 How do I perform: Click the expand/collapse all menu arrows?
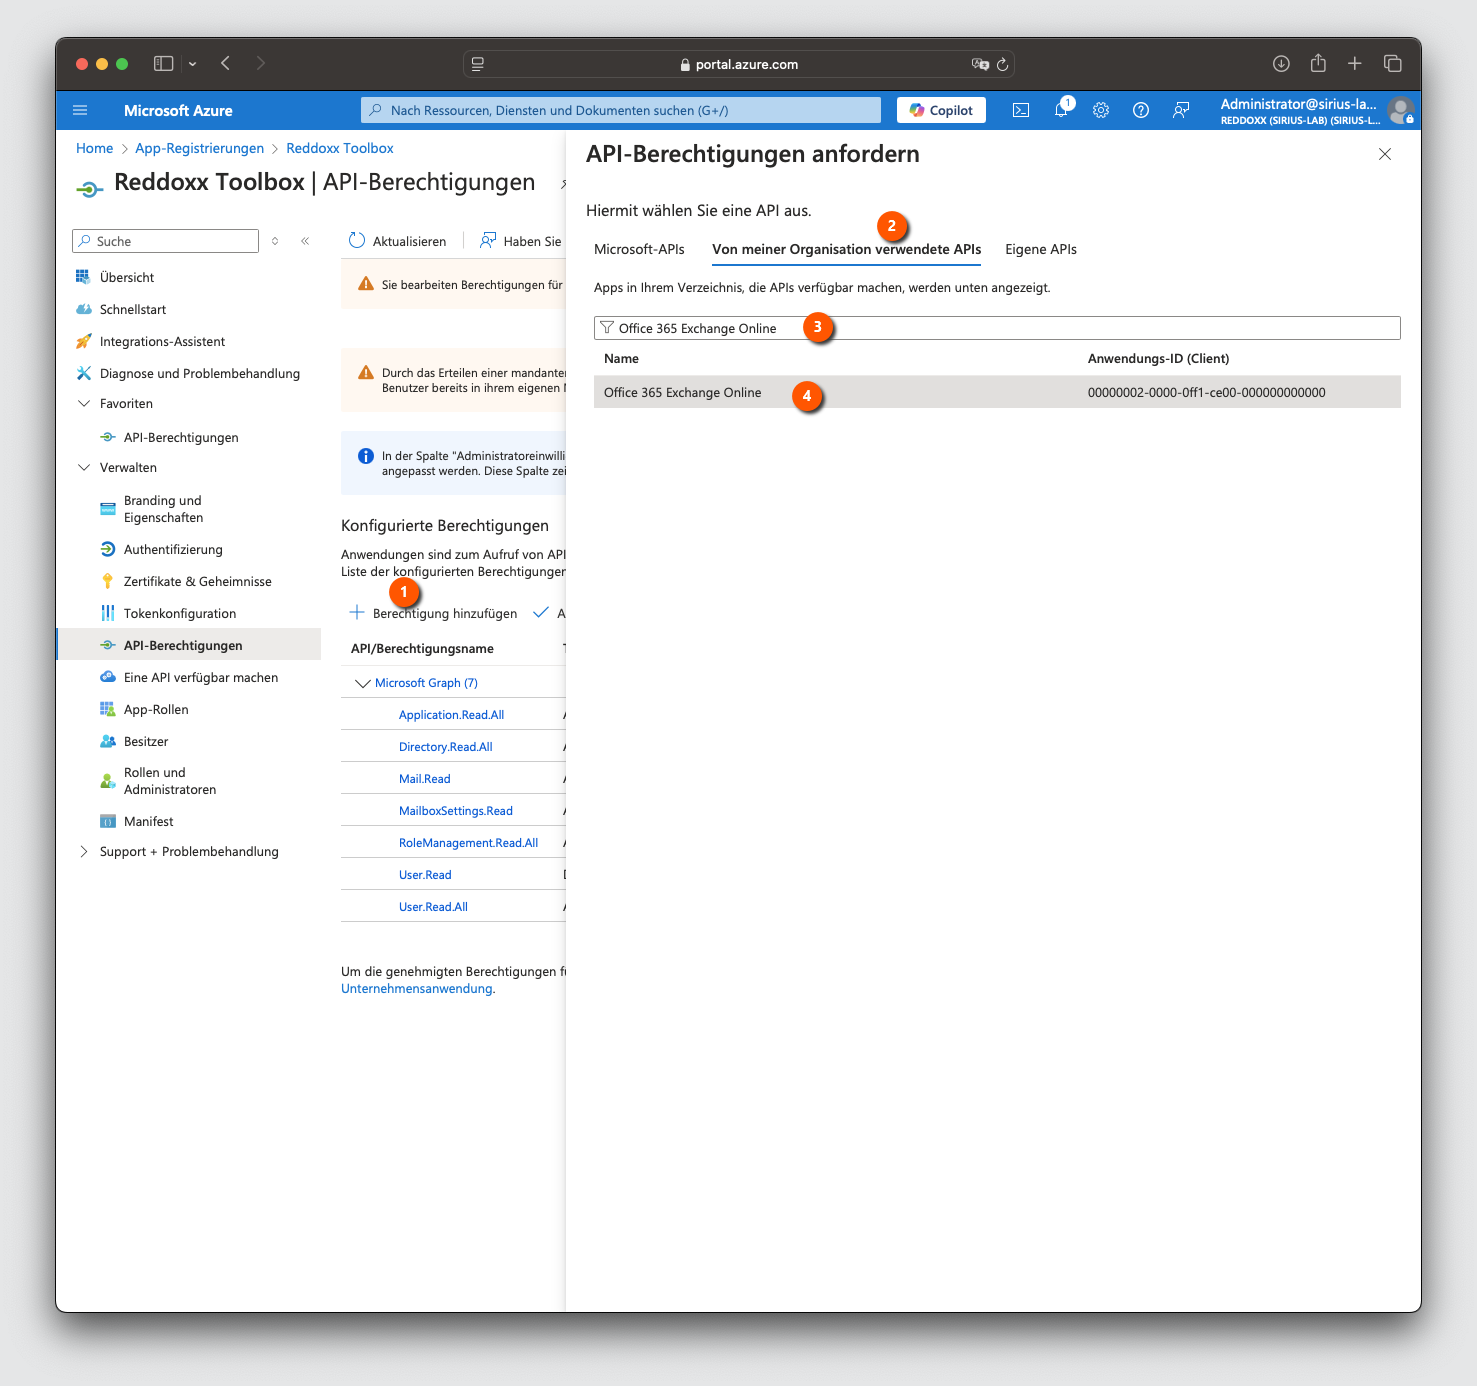click(275, 241)
